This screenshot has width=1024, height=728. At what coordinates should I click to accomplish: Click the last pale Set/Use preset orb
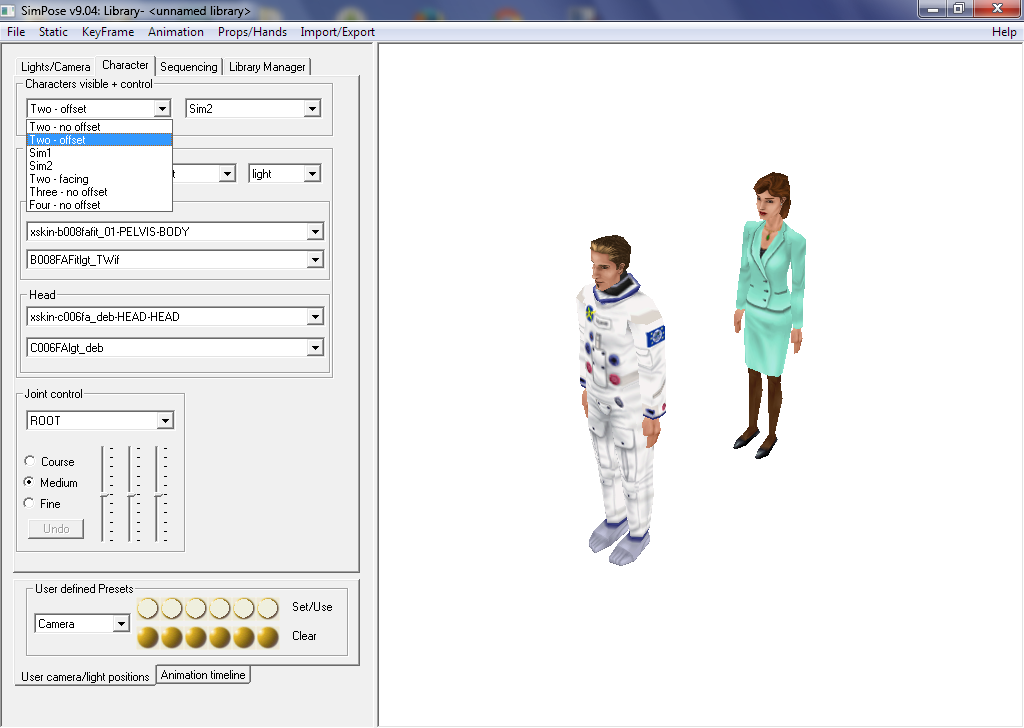[267, 608]
